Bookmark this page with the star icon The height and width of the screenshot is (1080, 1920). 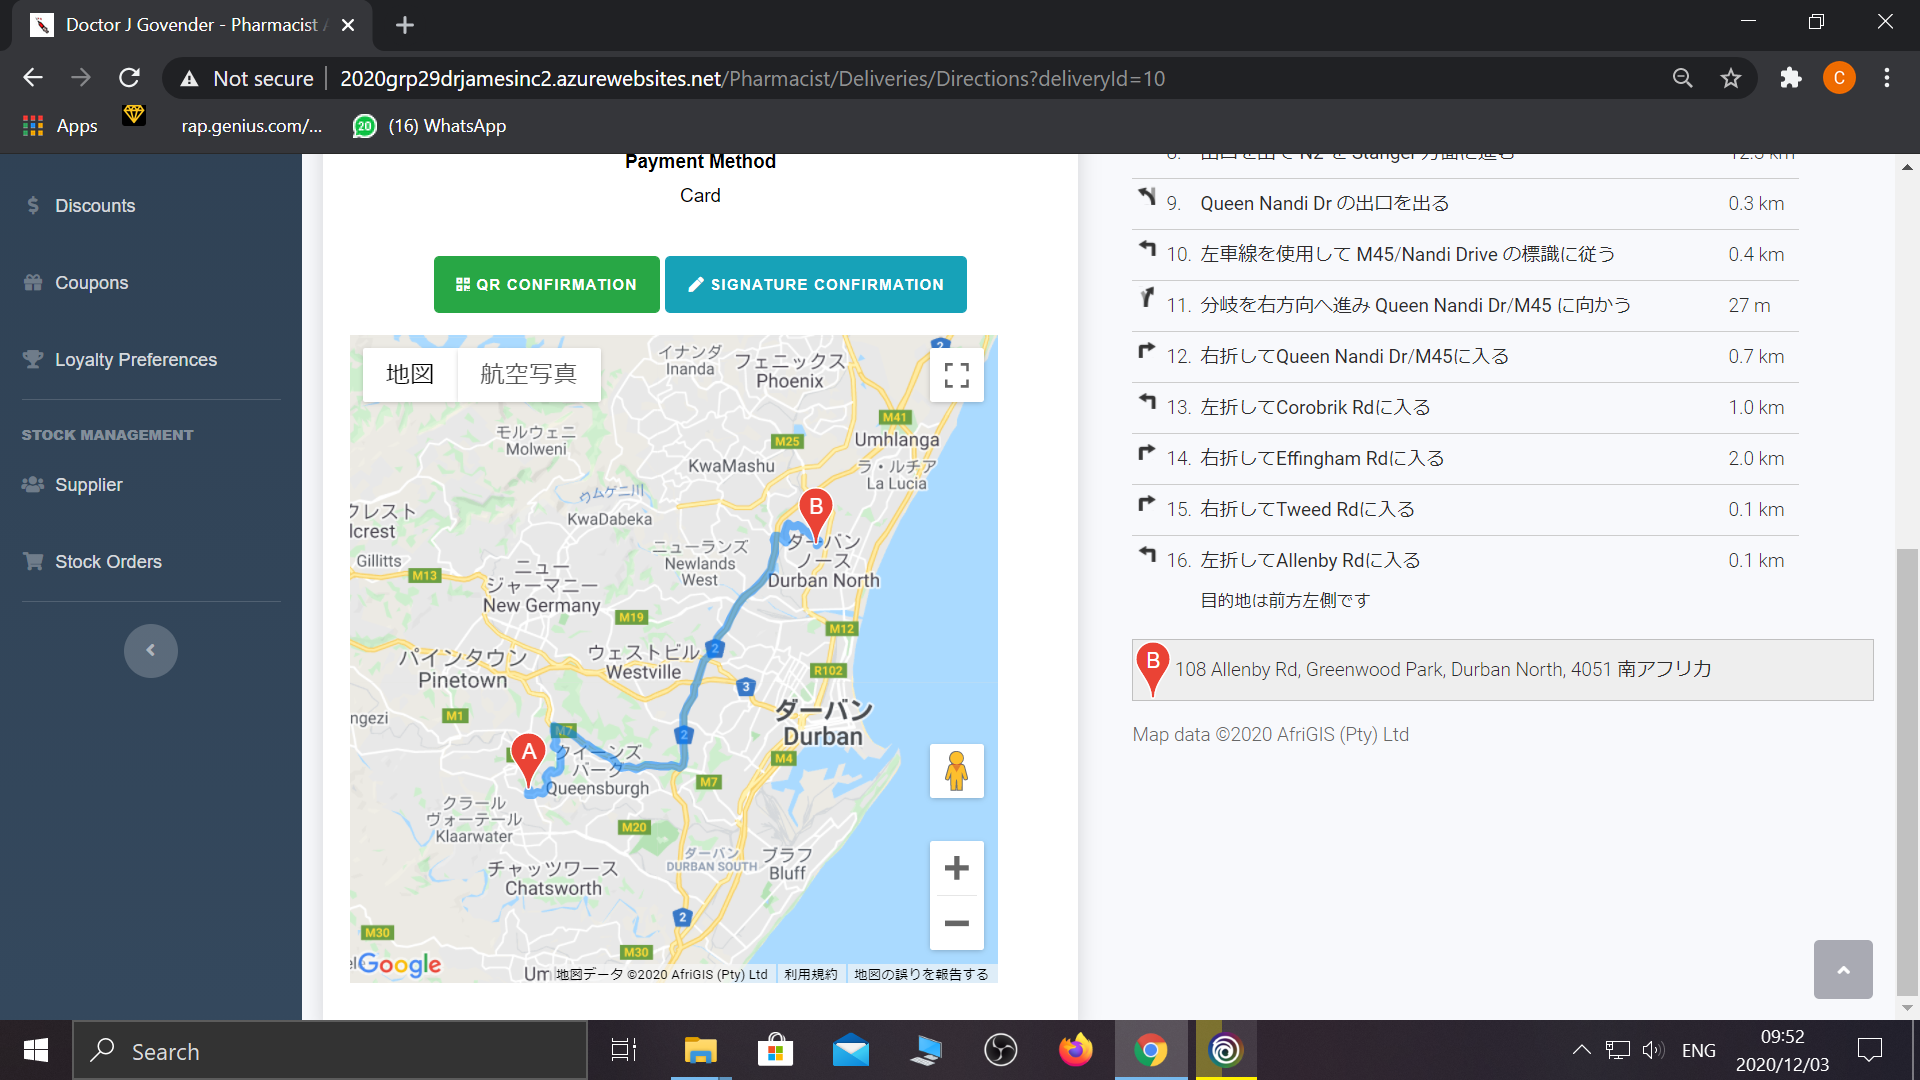click(1731, 78)
